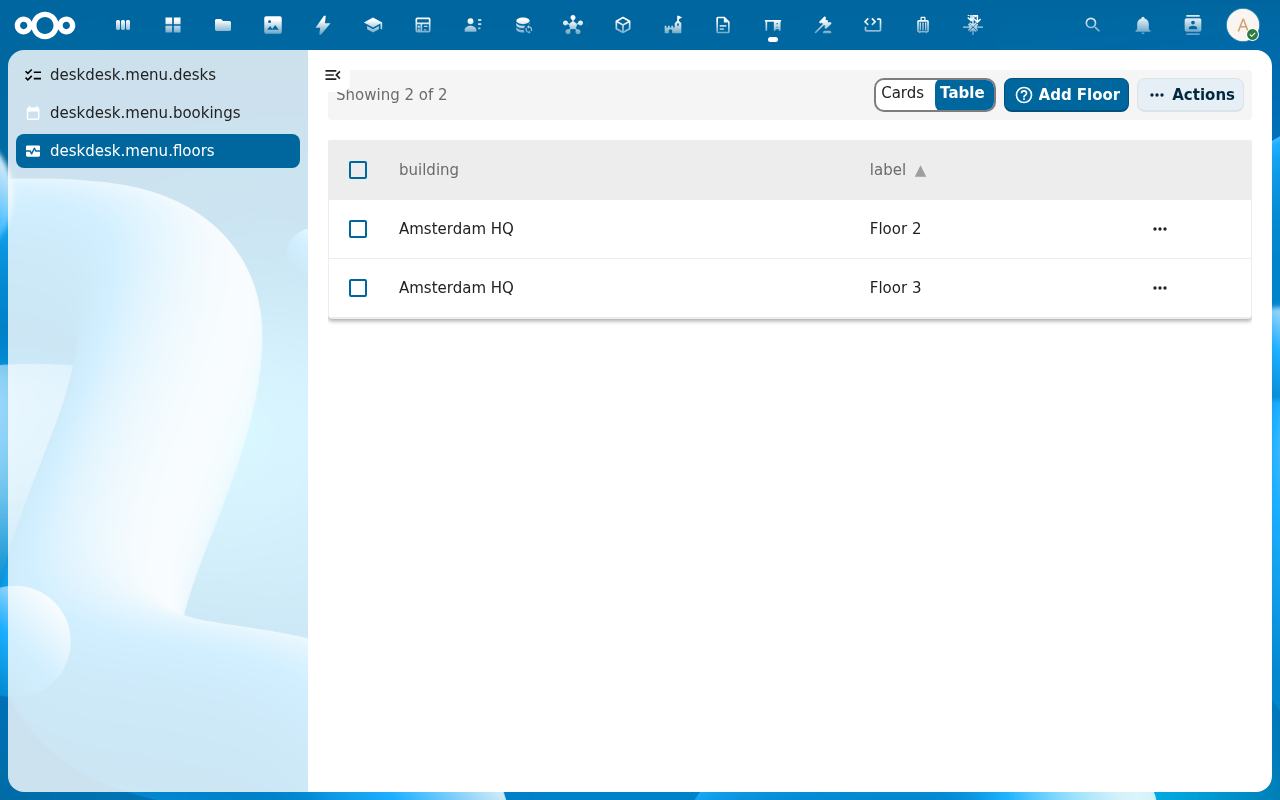
Task: Open the four-squares grid app in the top bar
Action: [x=173, y=25]
